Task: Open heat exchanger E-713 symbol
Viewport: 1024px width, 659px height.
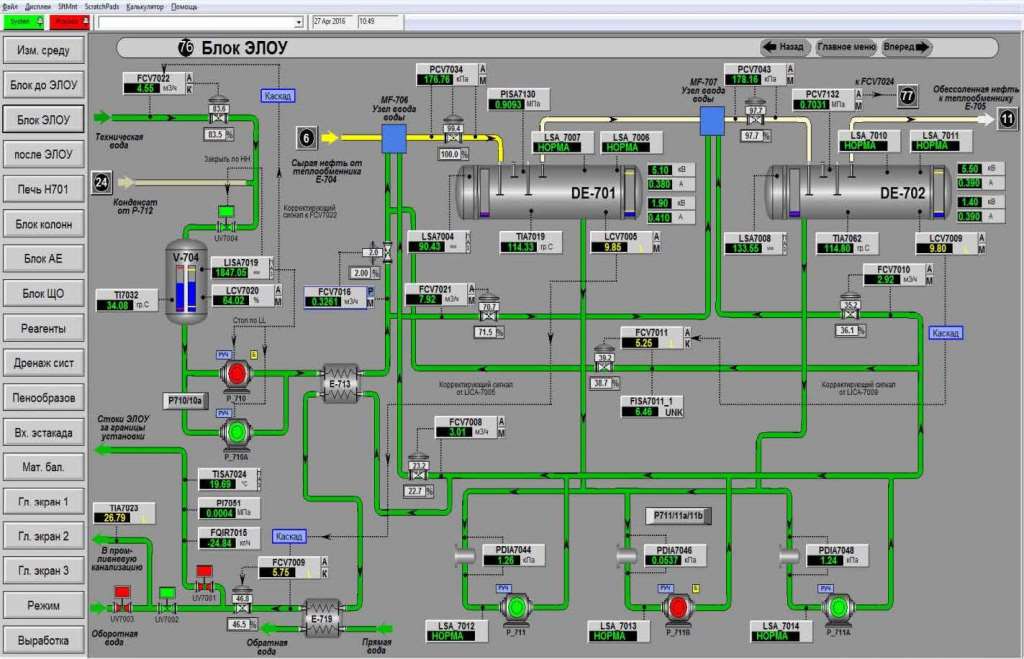Action: 340,383
